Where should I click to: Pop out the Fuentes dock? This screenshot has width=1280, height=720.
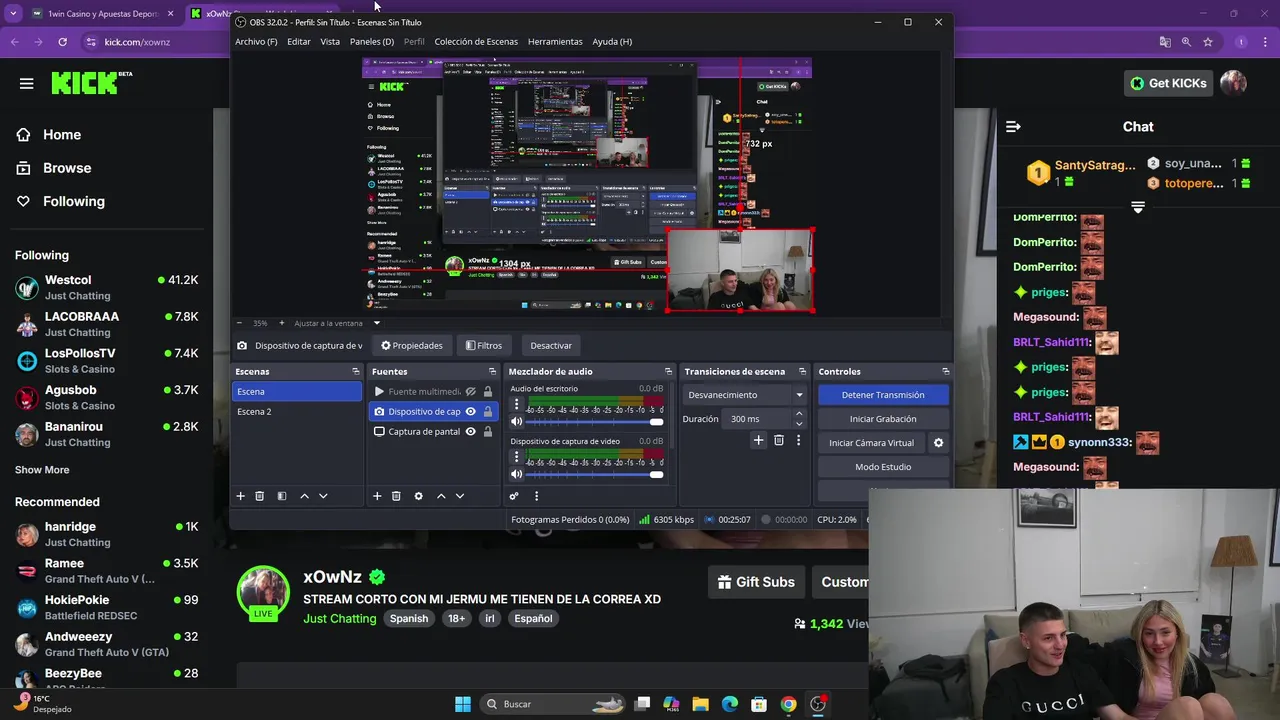coord(492,372)
